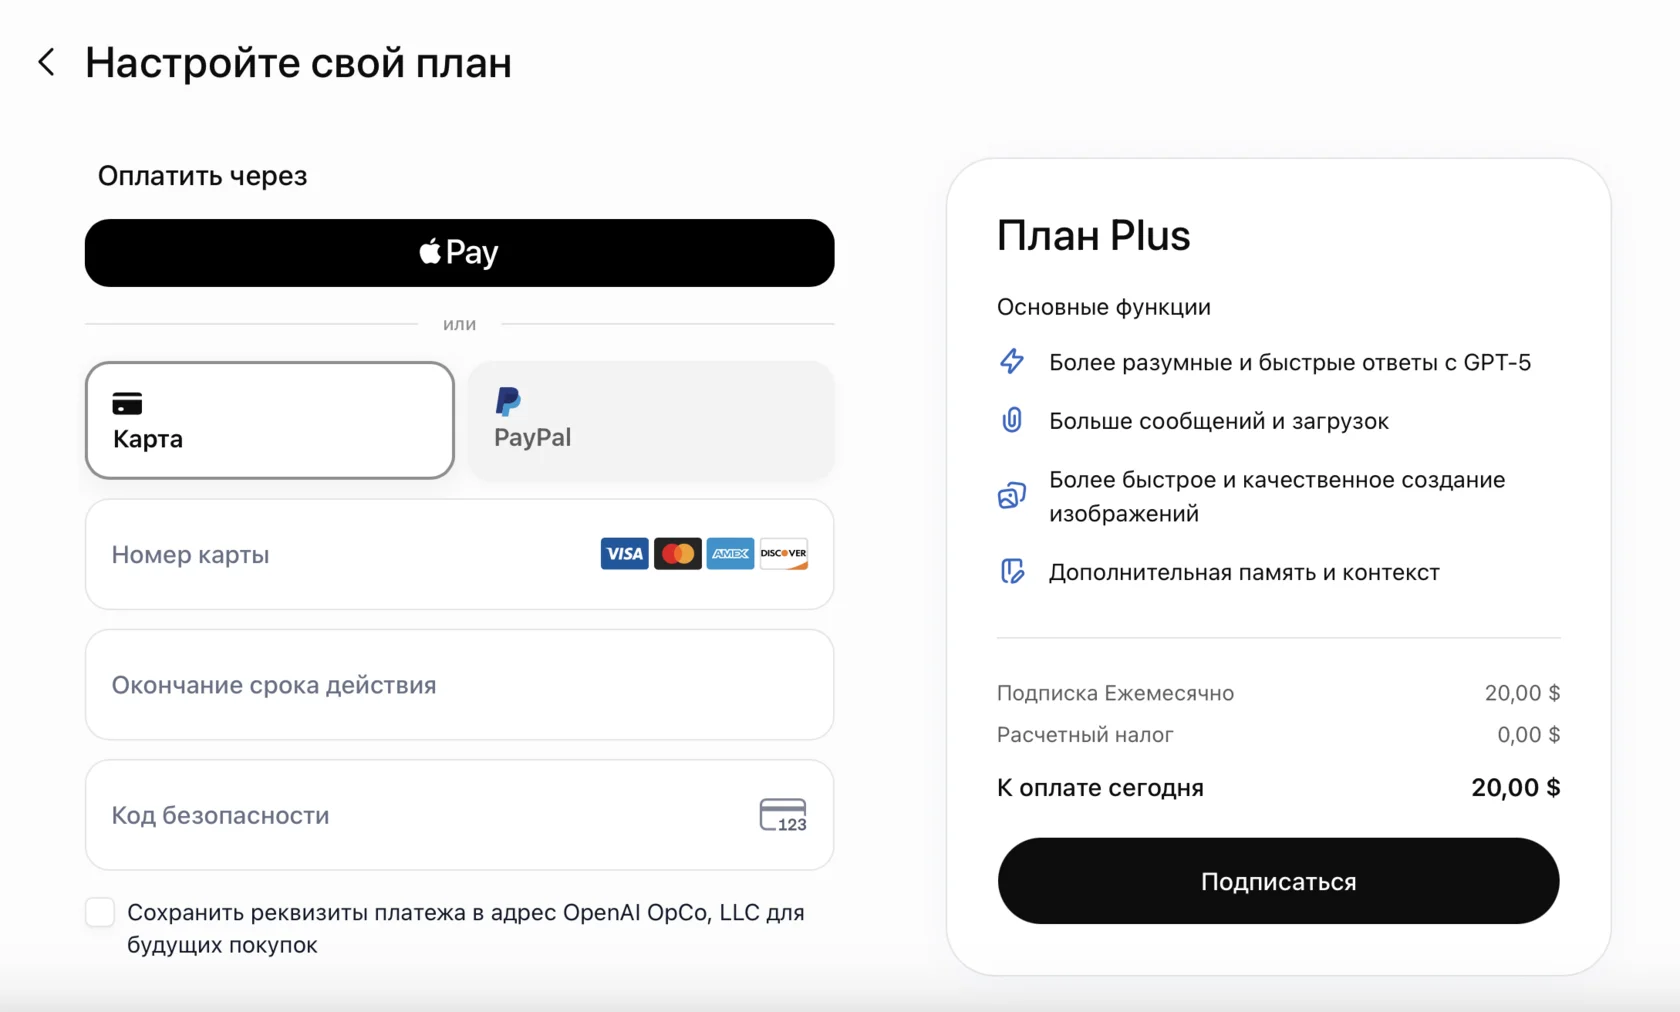The image size is (1680, 1012).
Task: Click 'Расчетный налог' row label
Action: pyautogui.click(x=1085, y=735)
